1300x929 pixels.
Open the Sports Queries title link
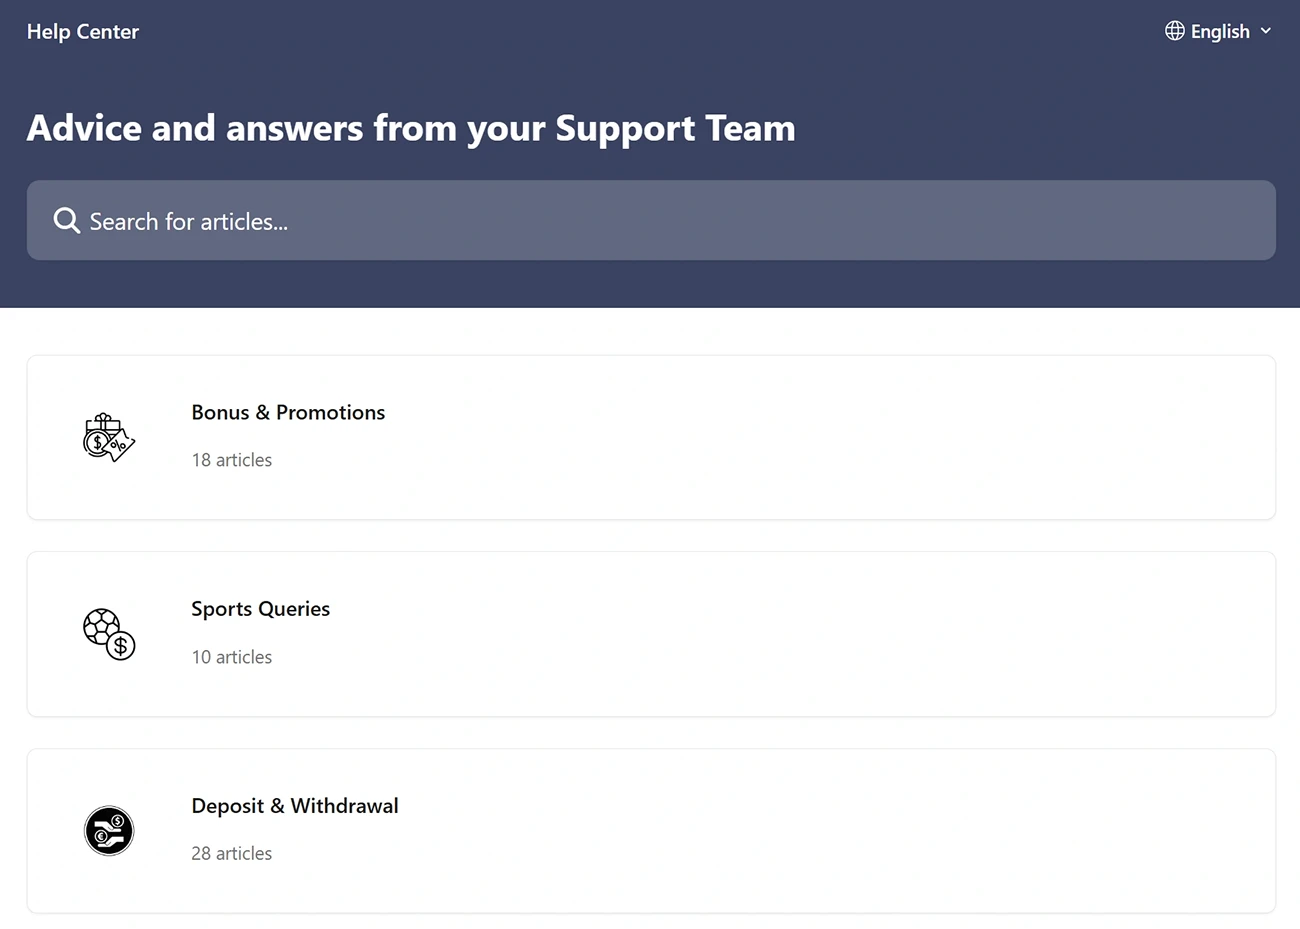click(x=260, y=609)
